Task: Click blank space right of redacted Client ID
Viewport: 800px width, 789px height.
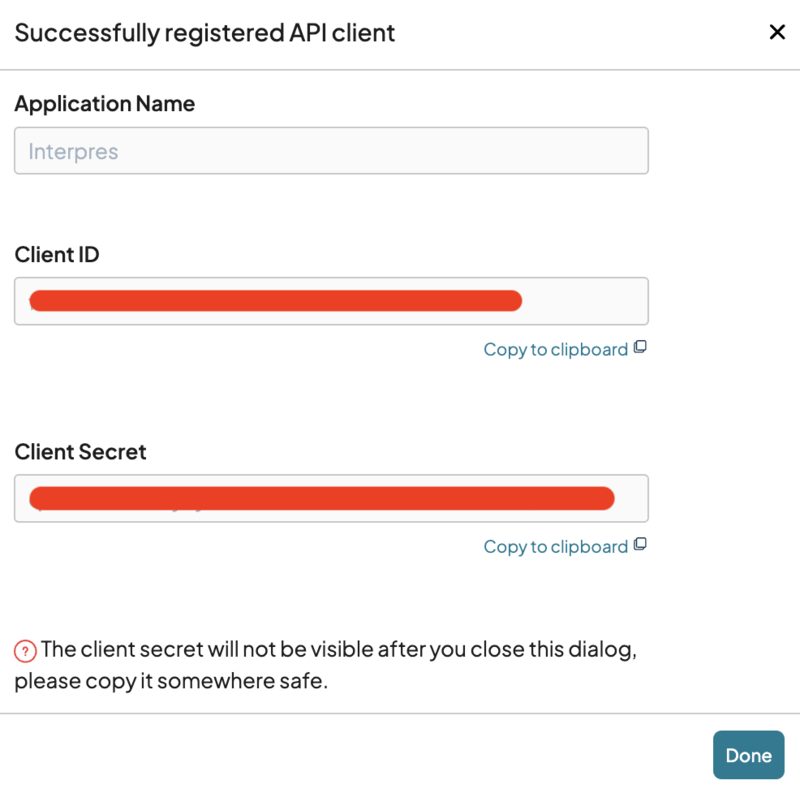Action: (585, 301)
